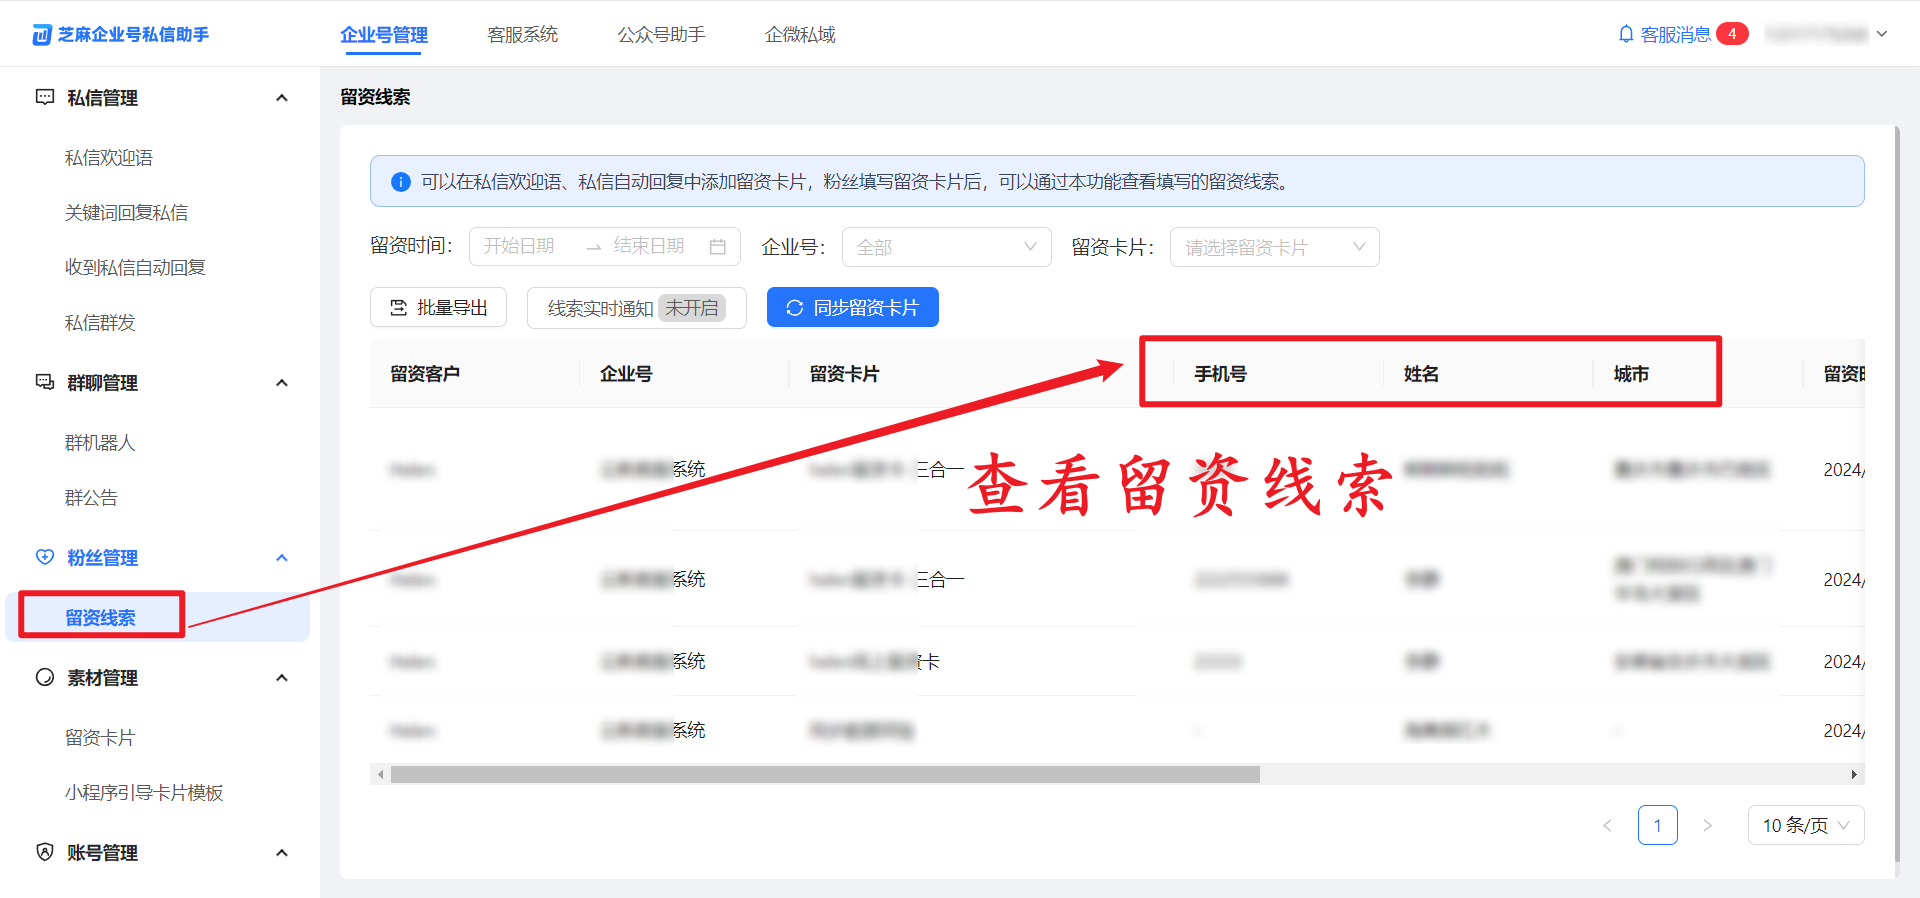Open 群公告 in sidebar
The width and height of the screenshot is (1920, 898).
click(91, 498)
